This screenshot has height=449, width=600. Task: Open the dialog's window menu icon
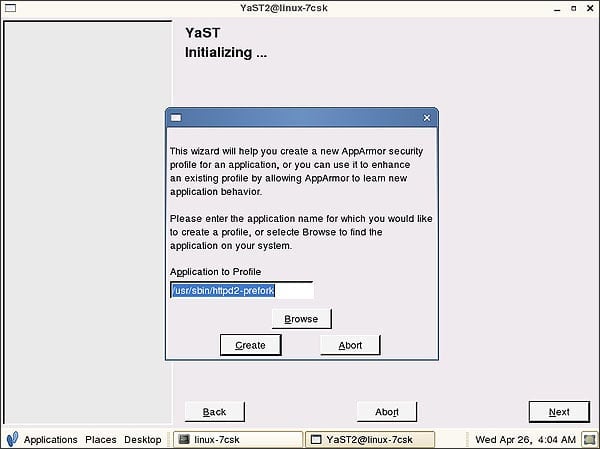(x=176, y=118)
